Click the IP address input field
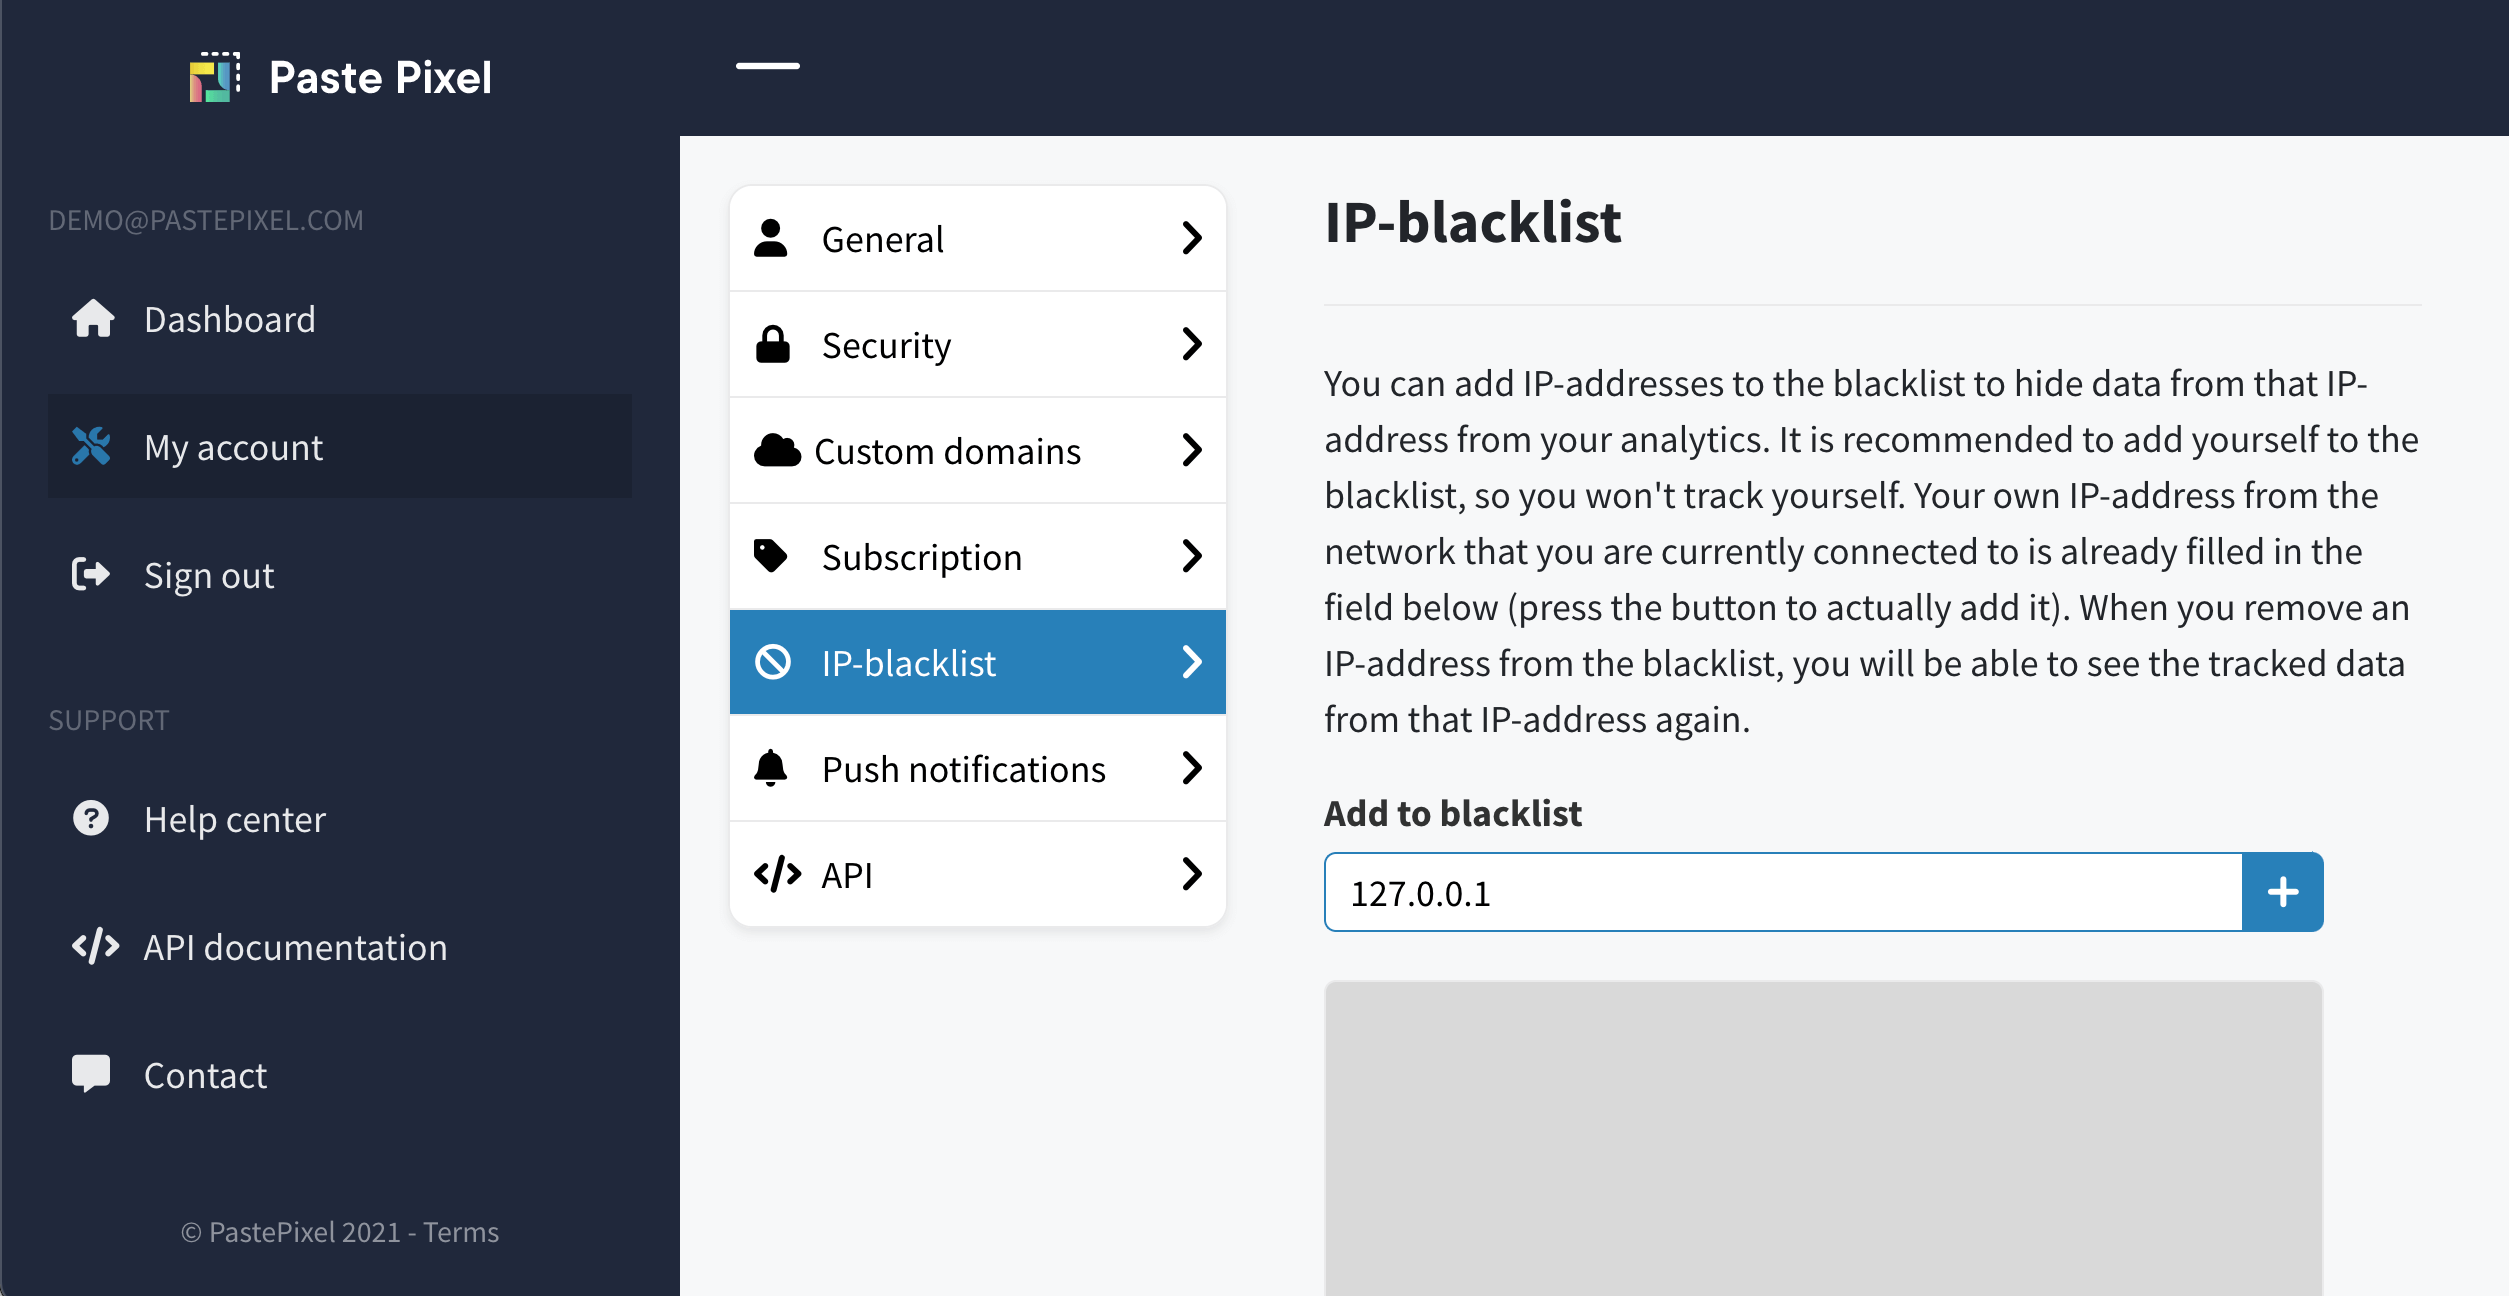This screenshot has width=2509, height=1296. [1783, 893]
